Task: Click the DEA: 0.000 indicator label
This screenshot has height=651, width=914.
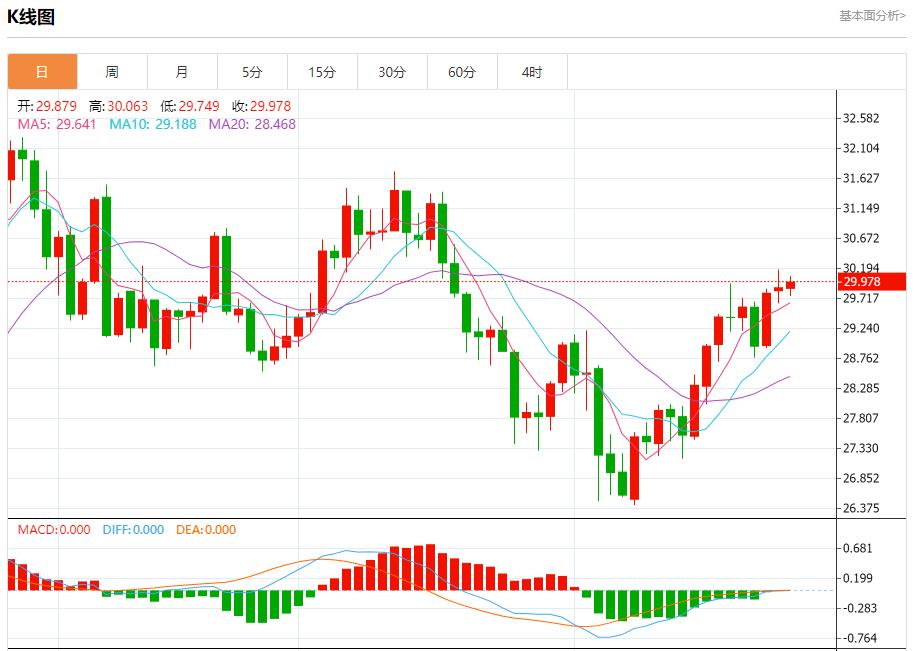Action: tap(206, 530)
